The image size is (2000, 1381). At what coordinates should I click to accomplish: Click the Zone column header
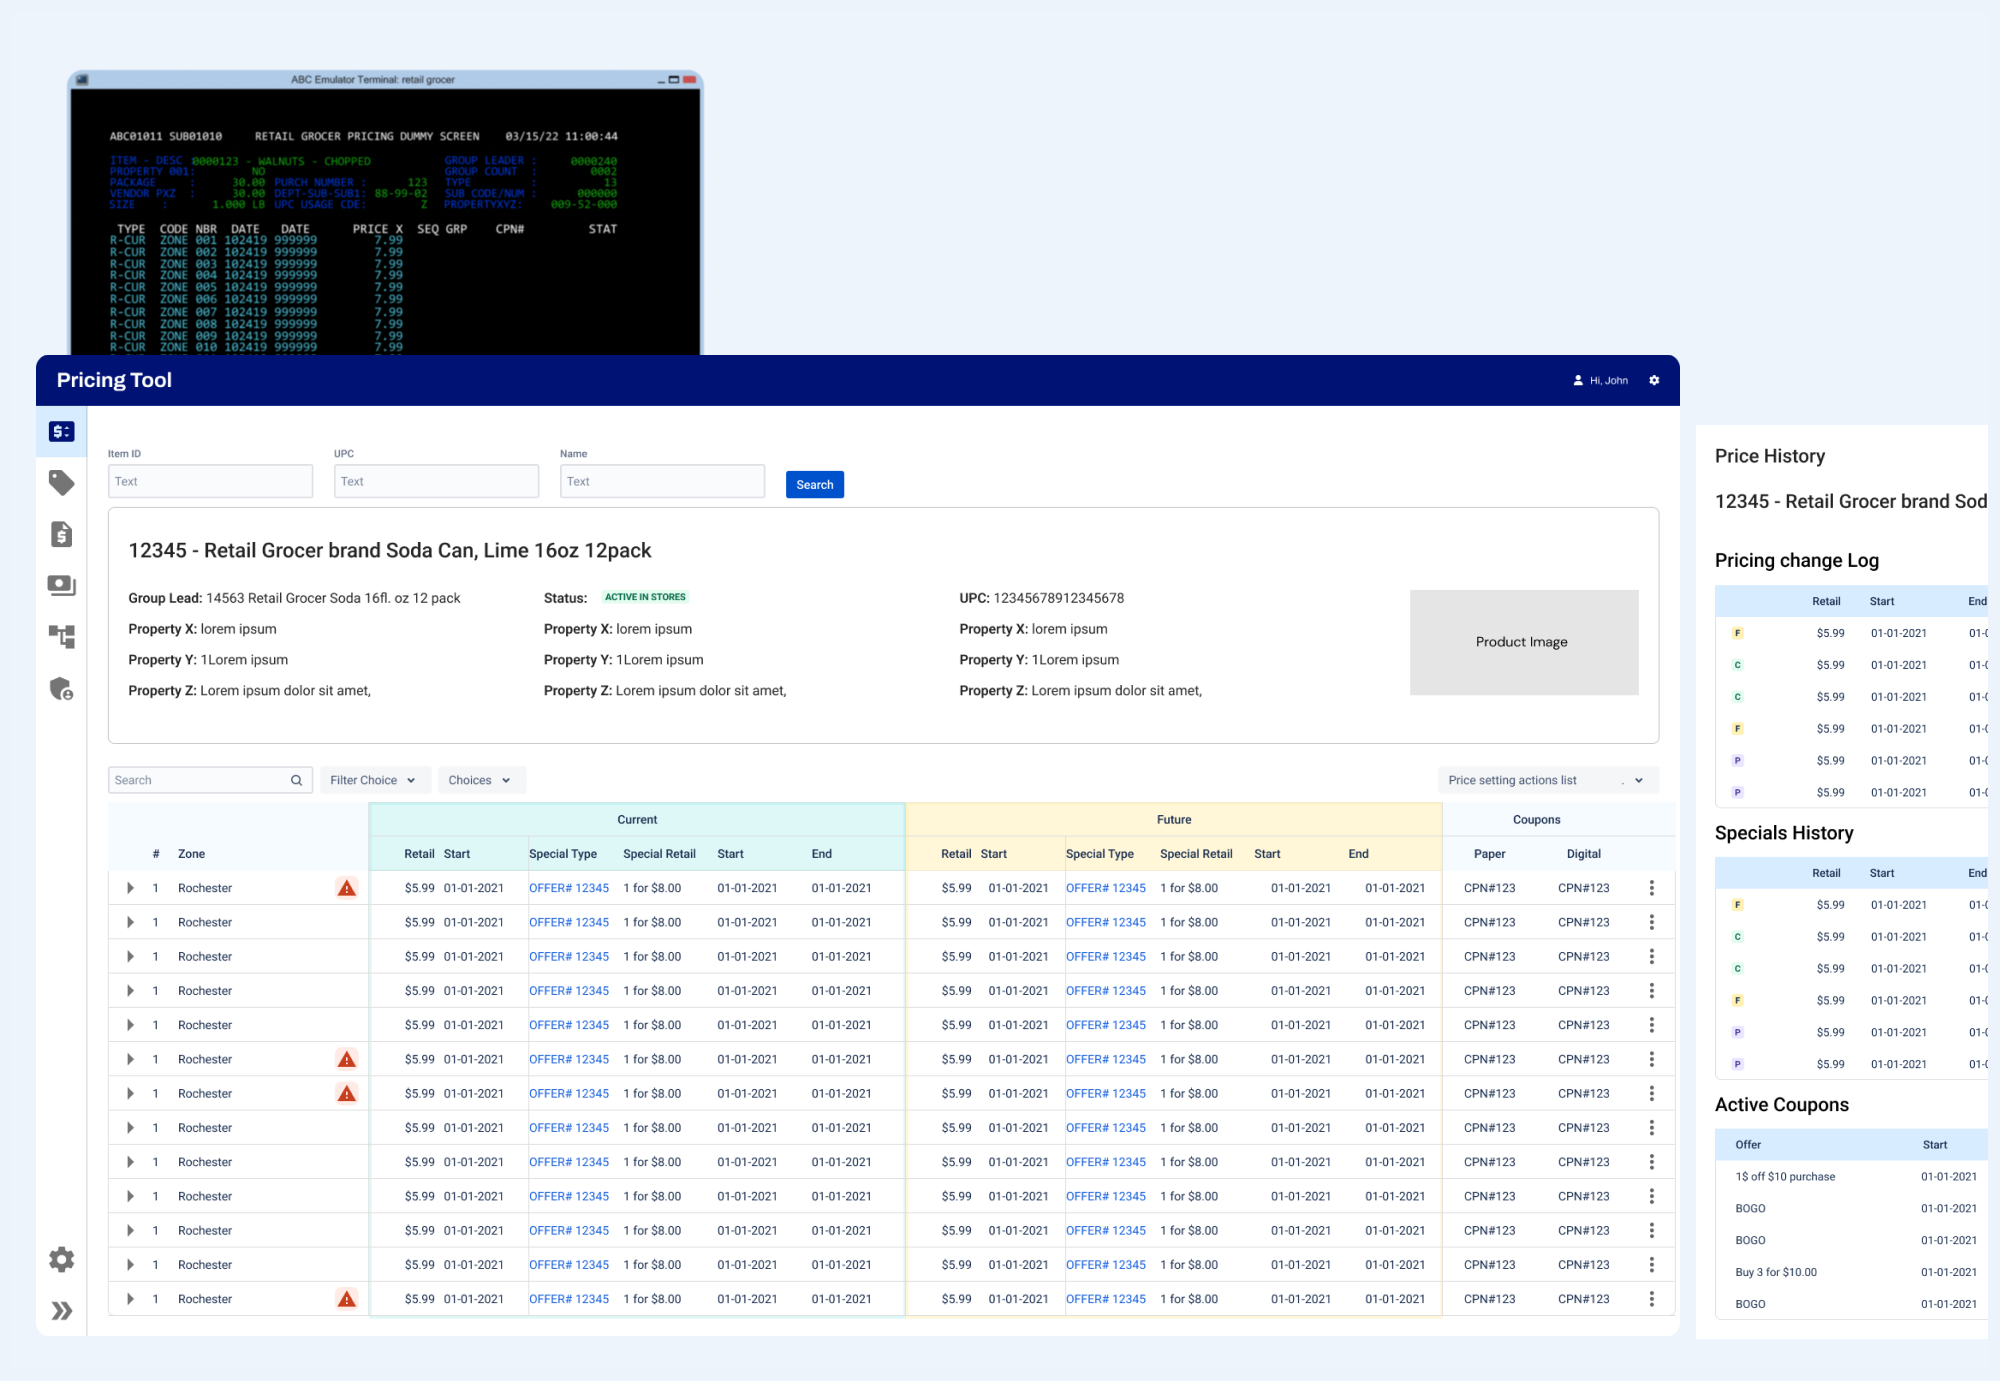point(191,854)
